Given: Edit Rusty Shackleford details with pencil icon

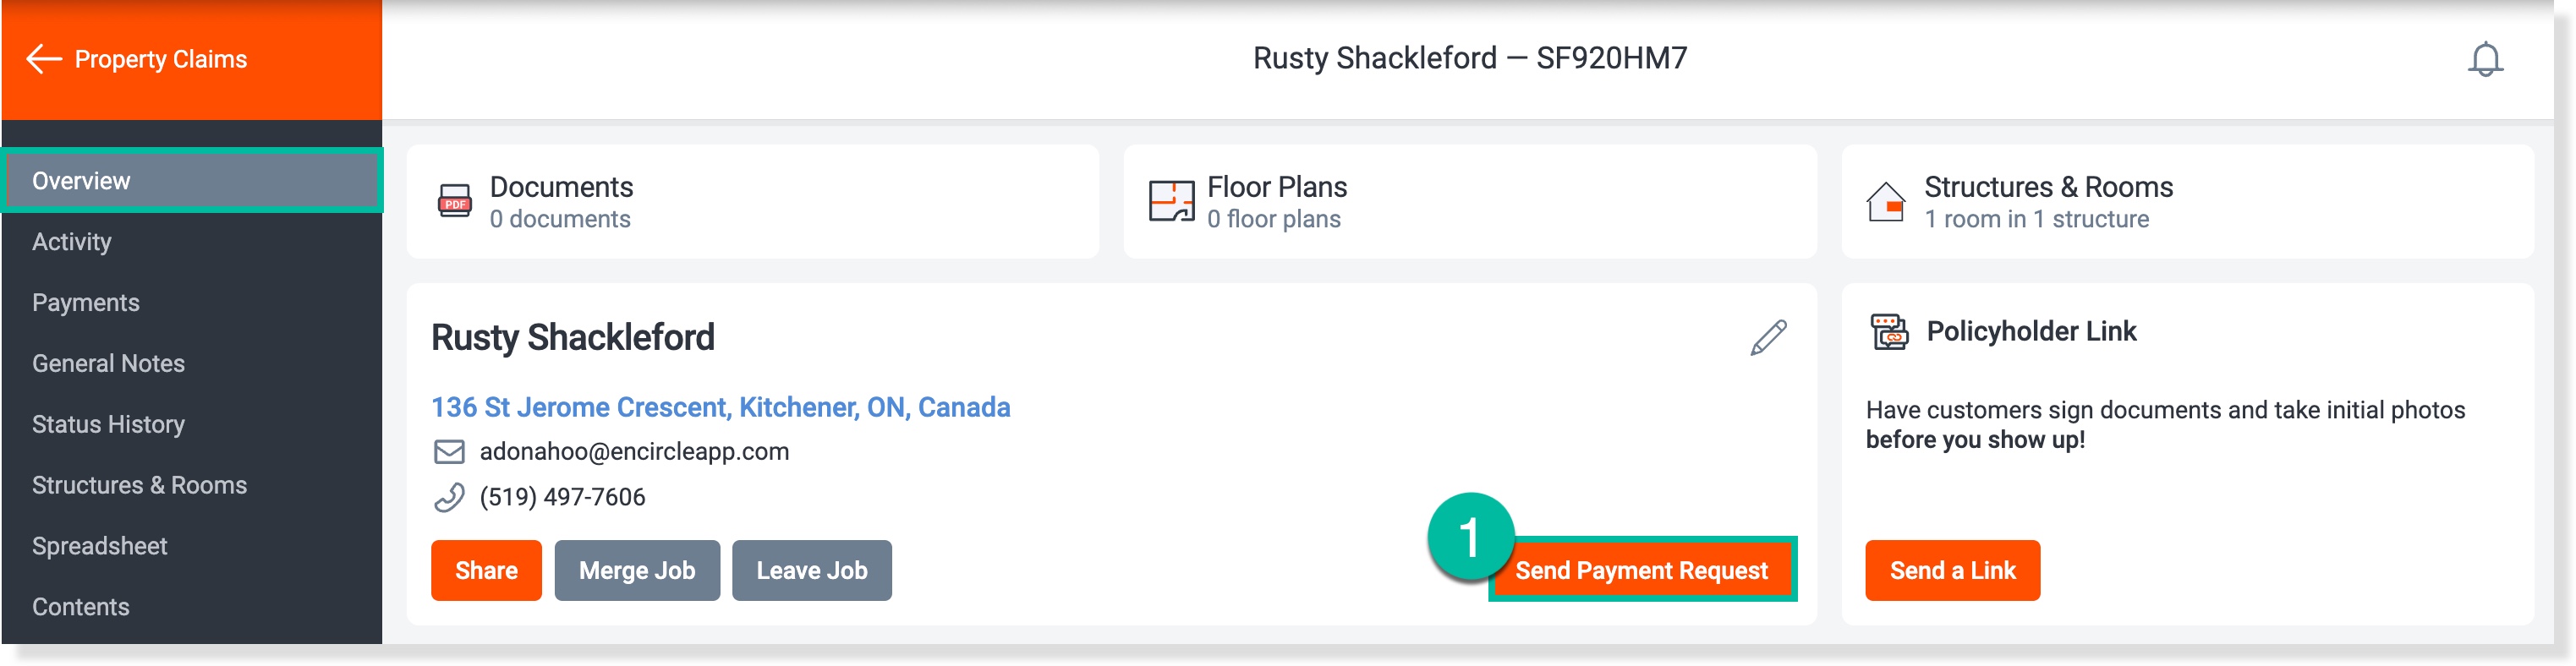Looking at the screenshot, I should (1767, 338).
